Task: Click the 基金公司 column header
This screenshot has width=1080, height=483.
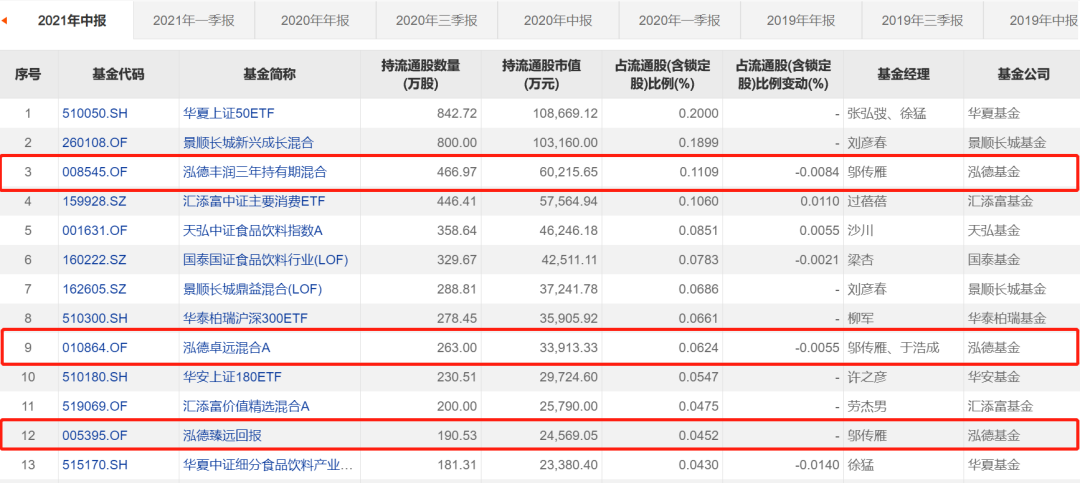Action: [x=1023, y=74]
